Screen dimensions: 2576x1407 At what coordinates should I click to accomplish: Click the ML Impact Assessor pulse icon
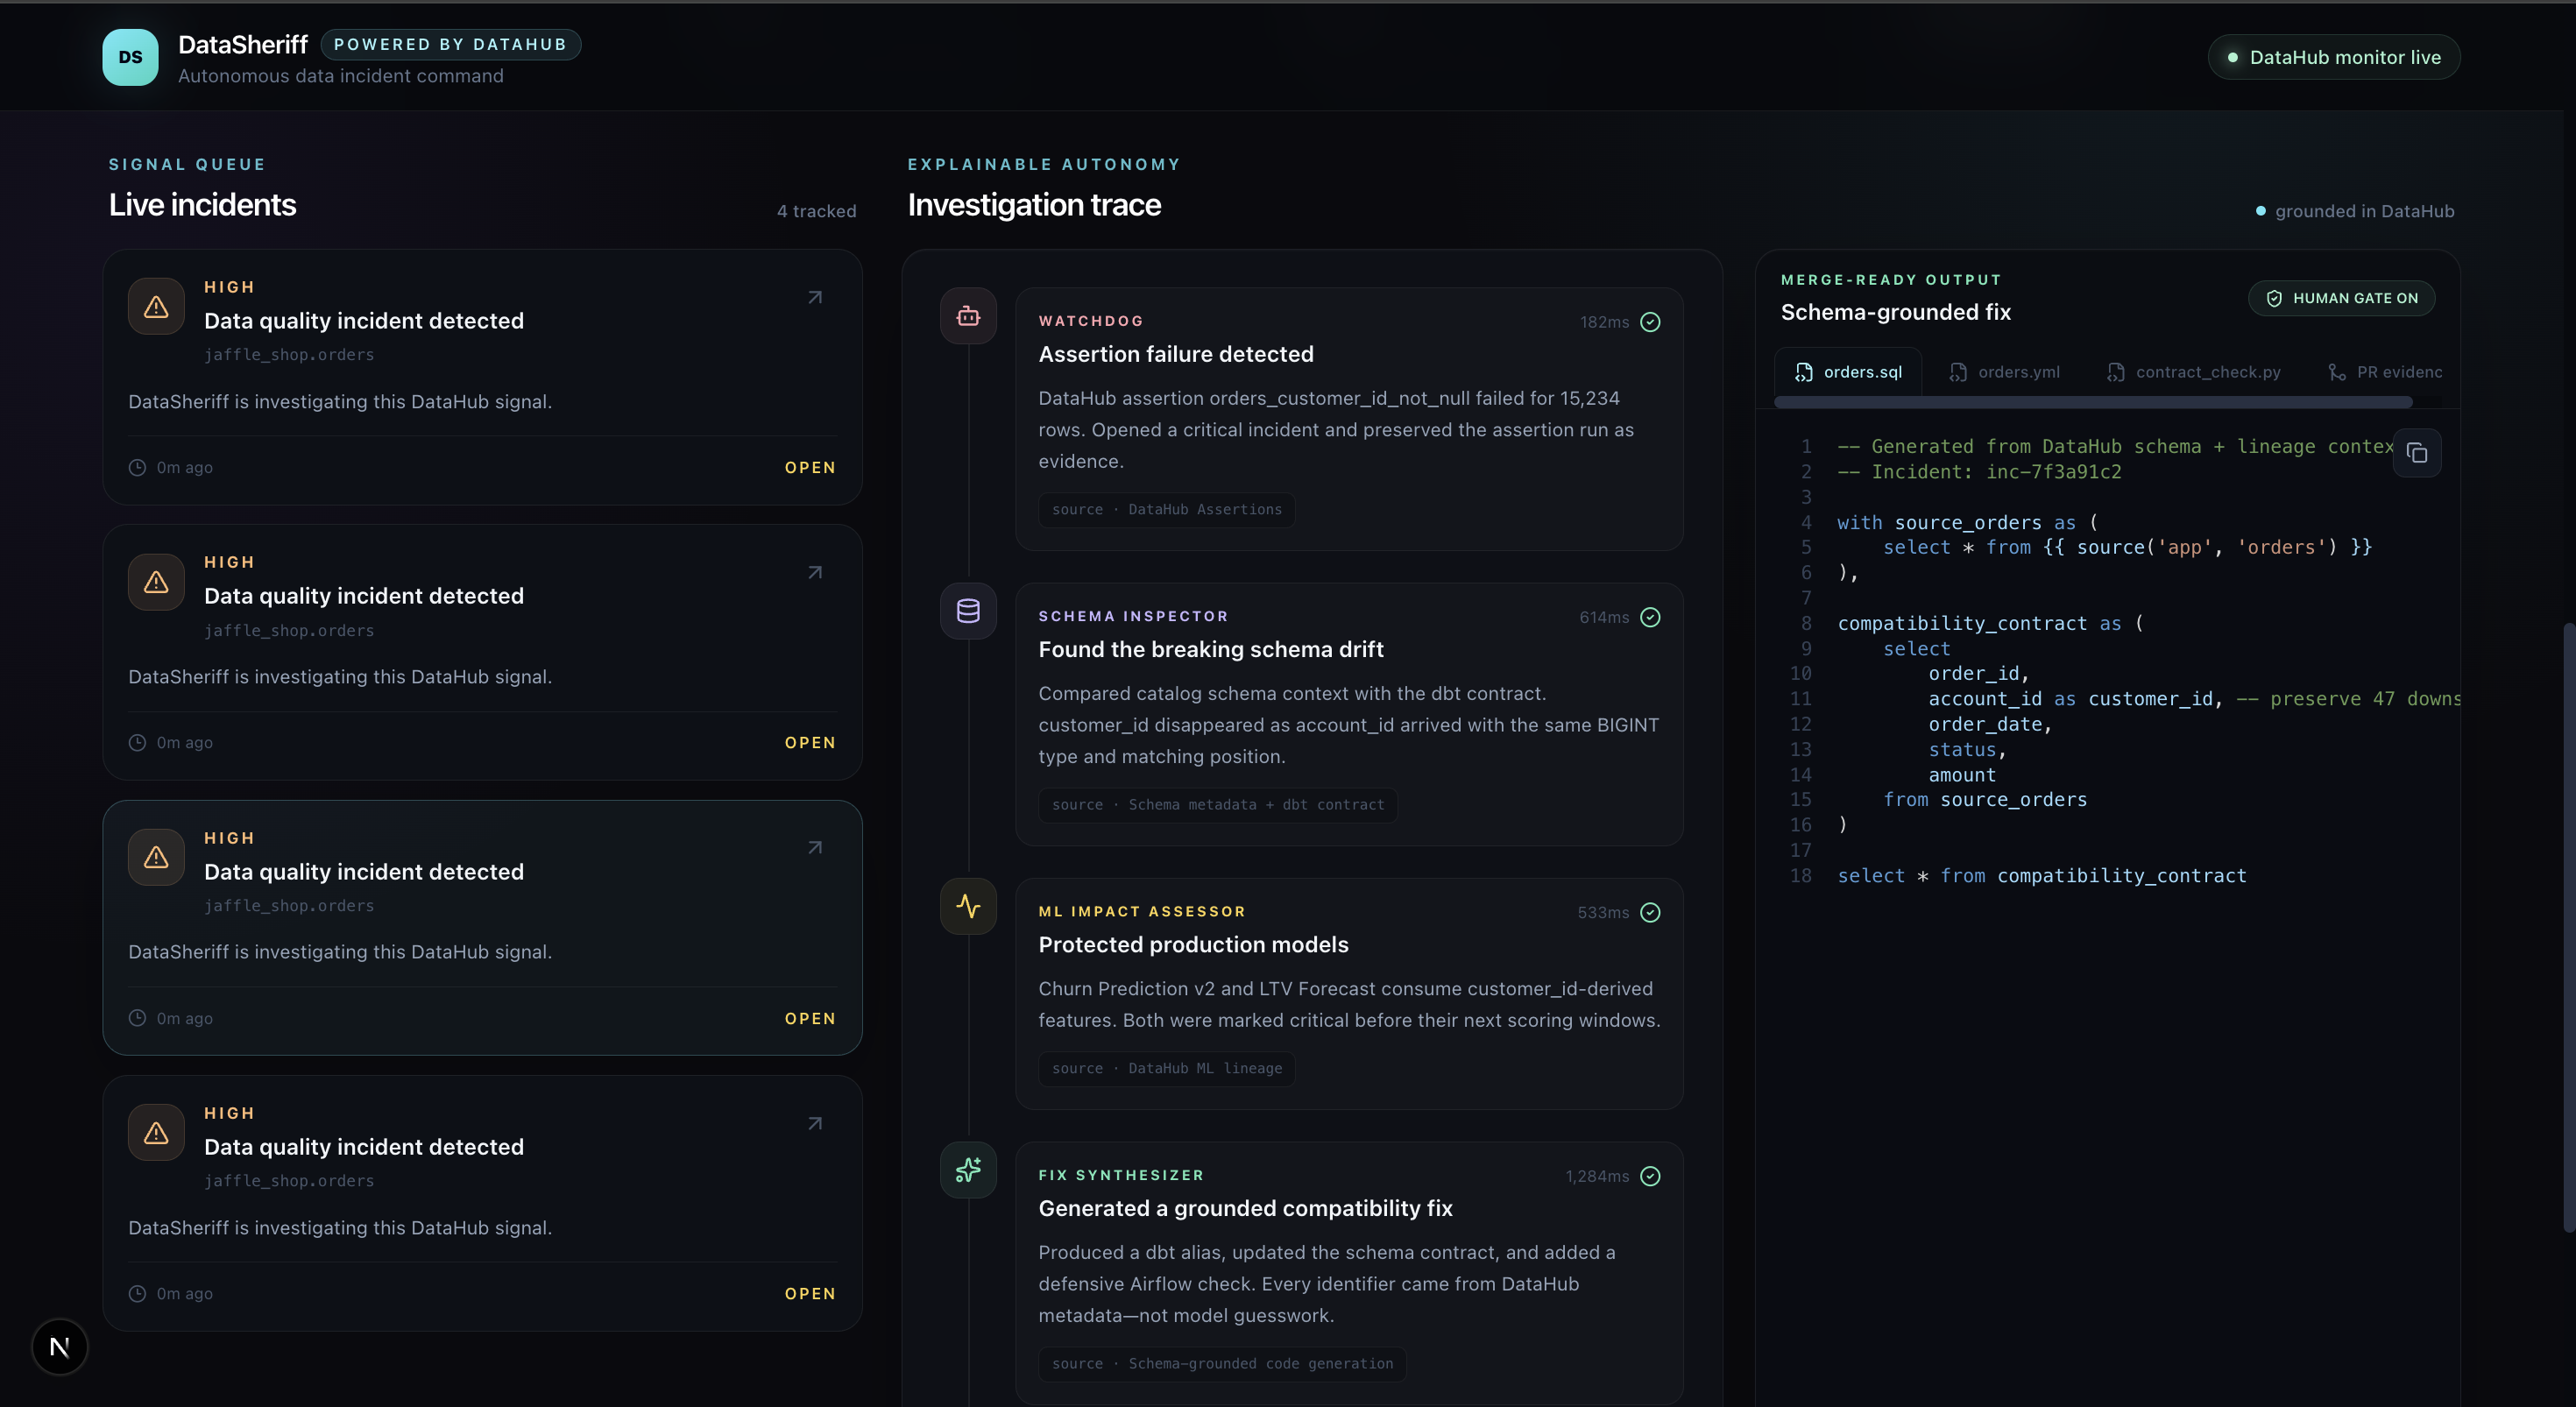968,906
